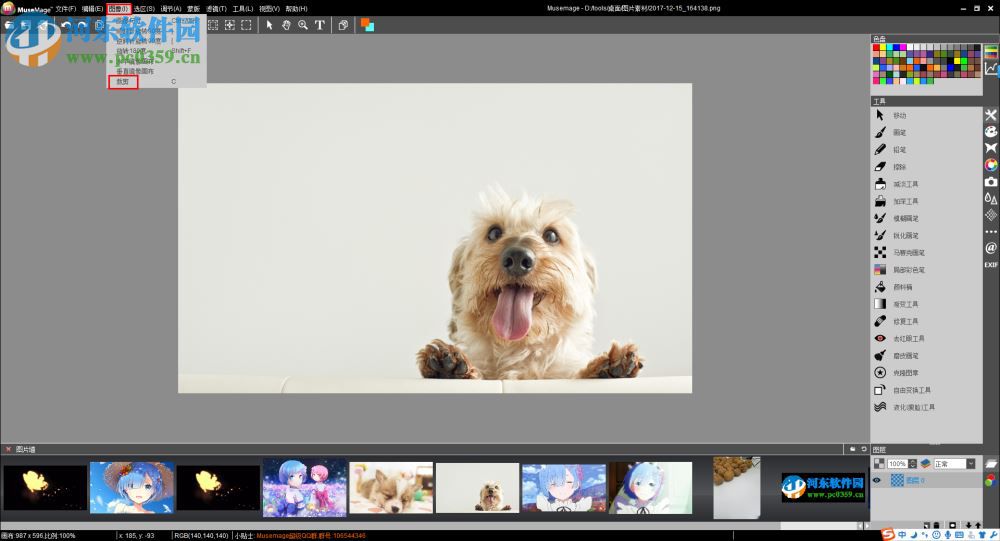Open the Help (帮助) menu

point(296,8)
